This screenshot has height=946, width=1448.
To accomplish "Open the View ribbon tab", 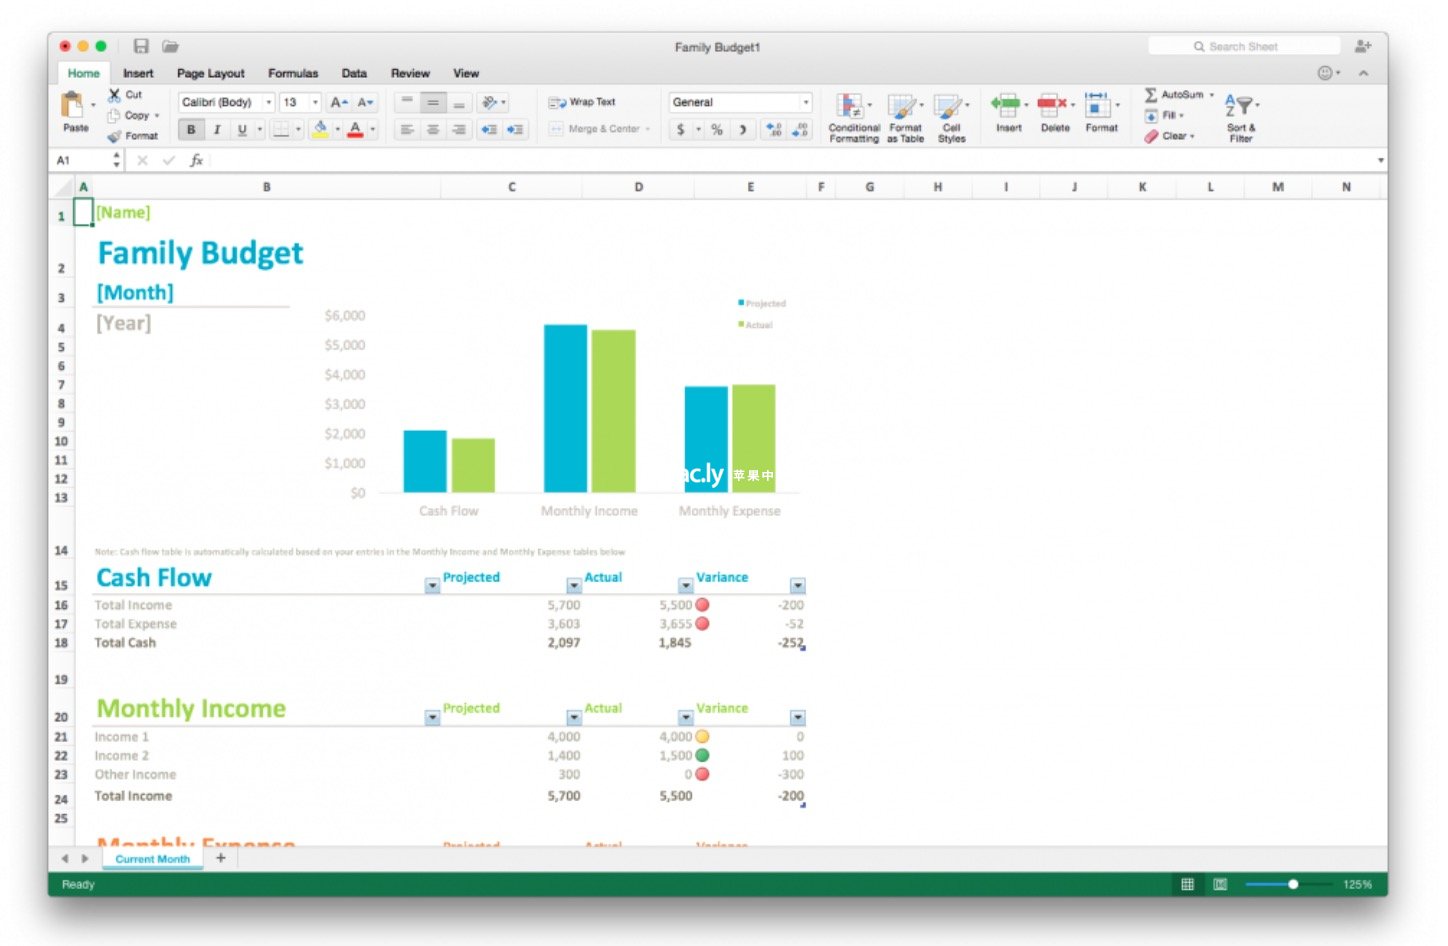I will tap(466, 73).
